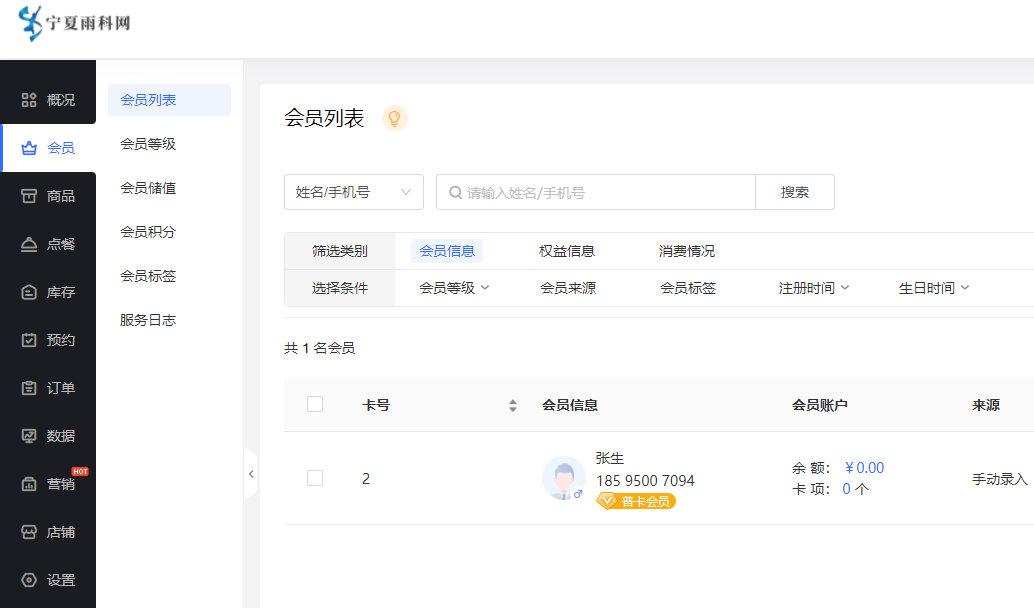
Task: Click the magnifier icon in search field
Action: (455, 193)
